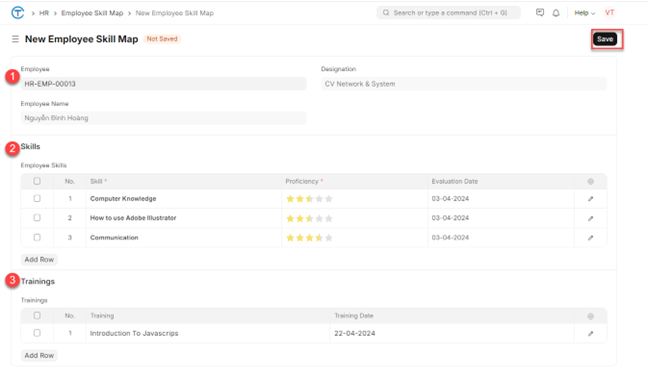648x379 pixels.
Task: Set Communication proficiency to the first star
Action: (290, 238)
